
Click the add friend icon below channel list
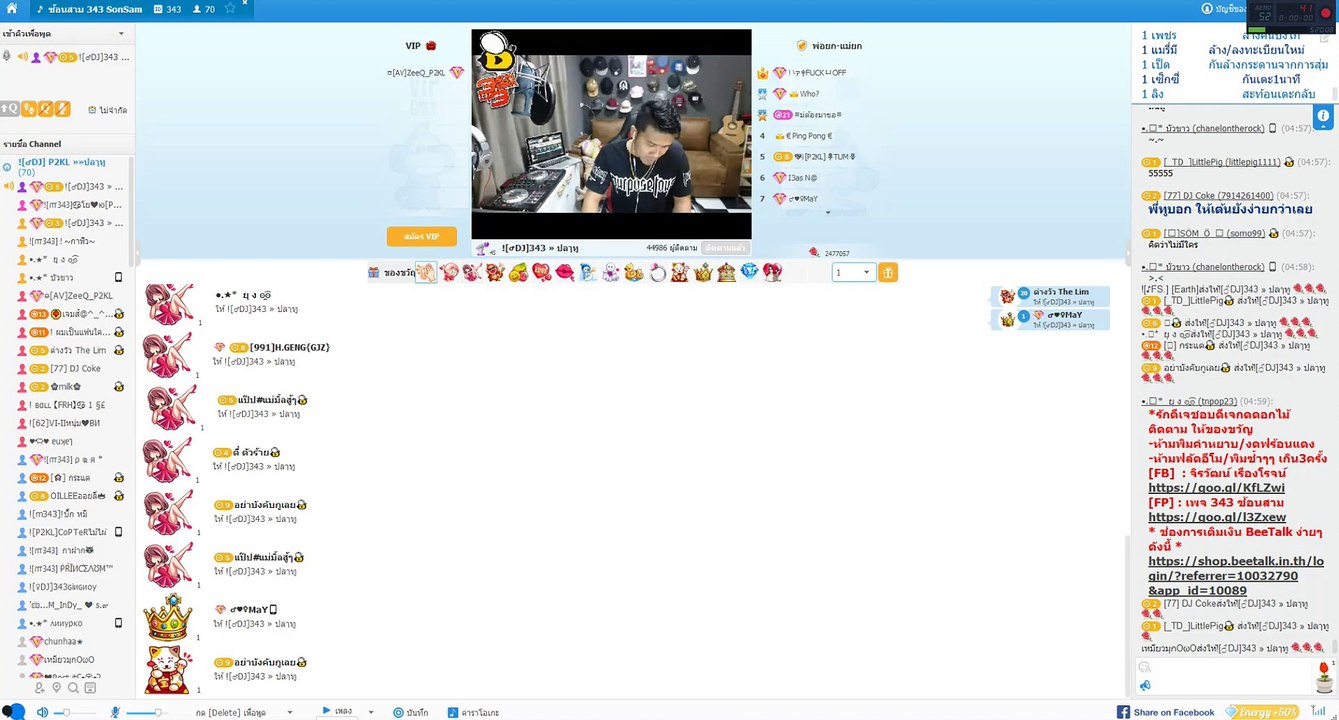click(40, 688)
